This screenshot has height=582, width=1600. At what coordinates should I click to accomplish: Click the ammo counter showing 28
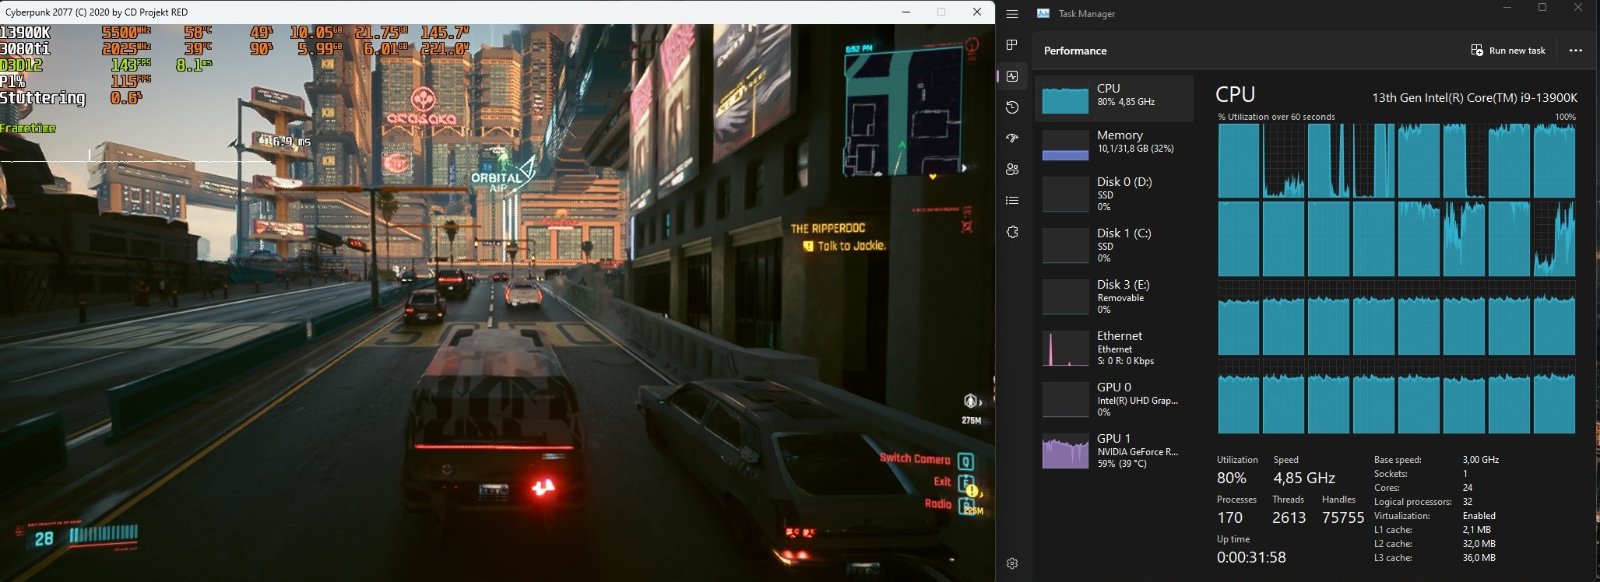pos(44,539)
